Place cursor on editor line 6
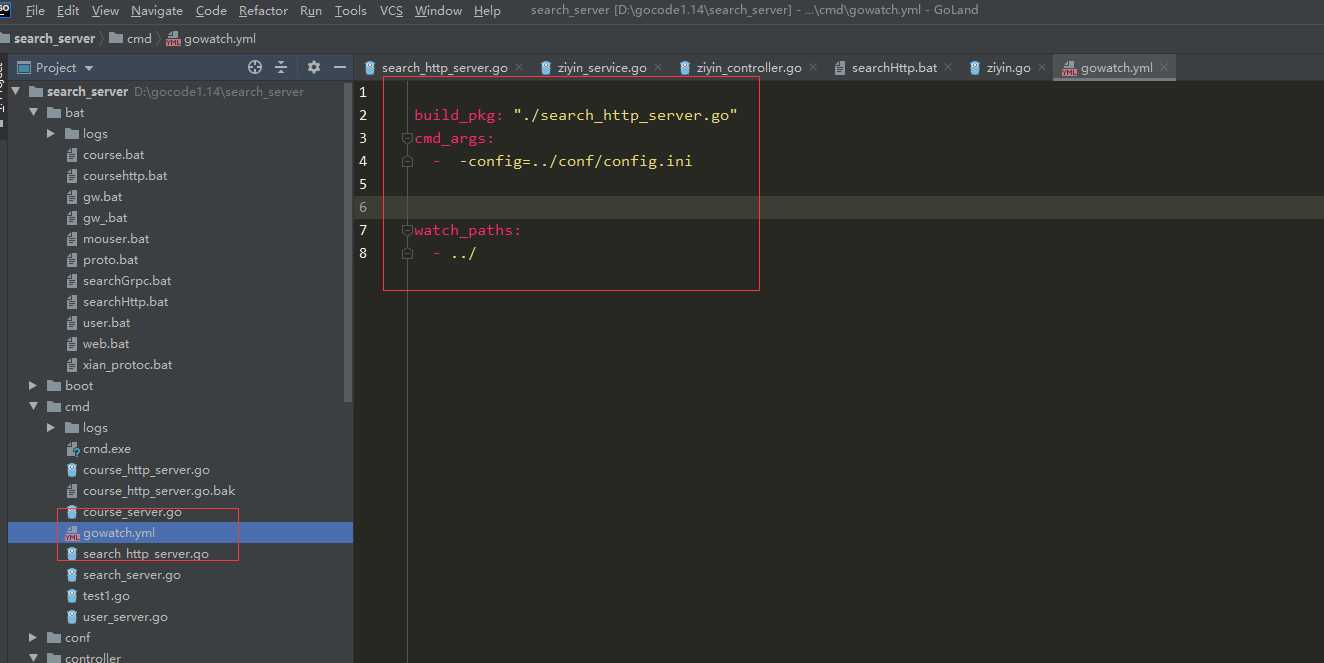1324x663 pixels. tap(838, 207)
